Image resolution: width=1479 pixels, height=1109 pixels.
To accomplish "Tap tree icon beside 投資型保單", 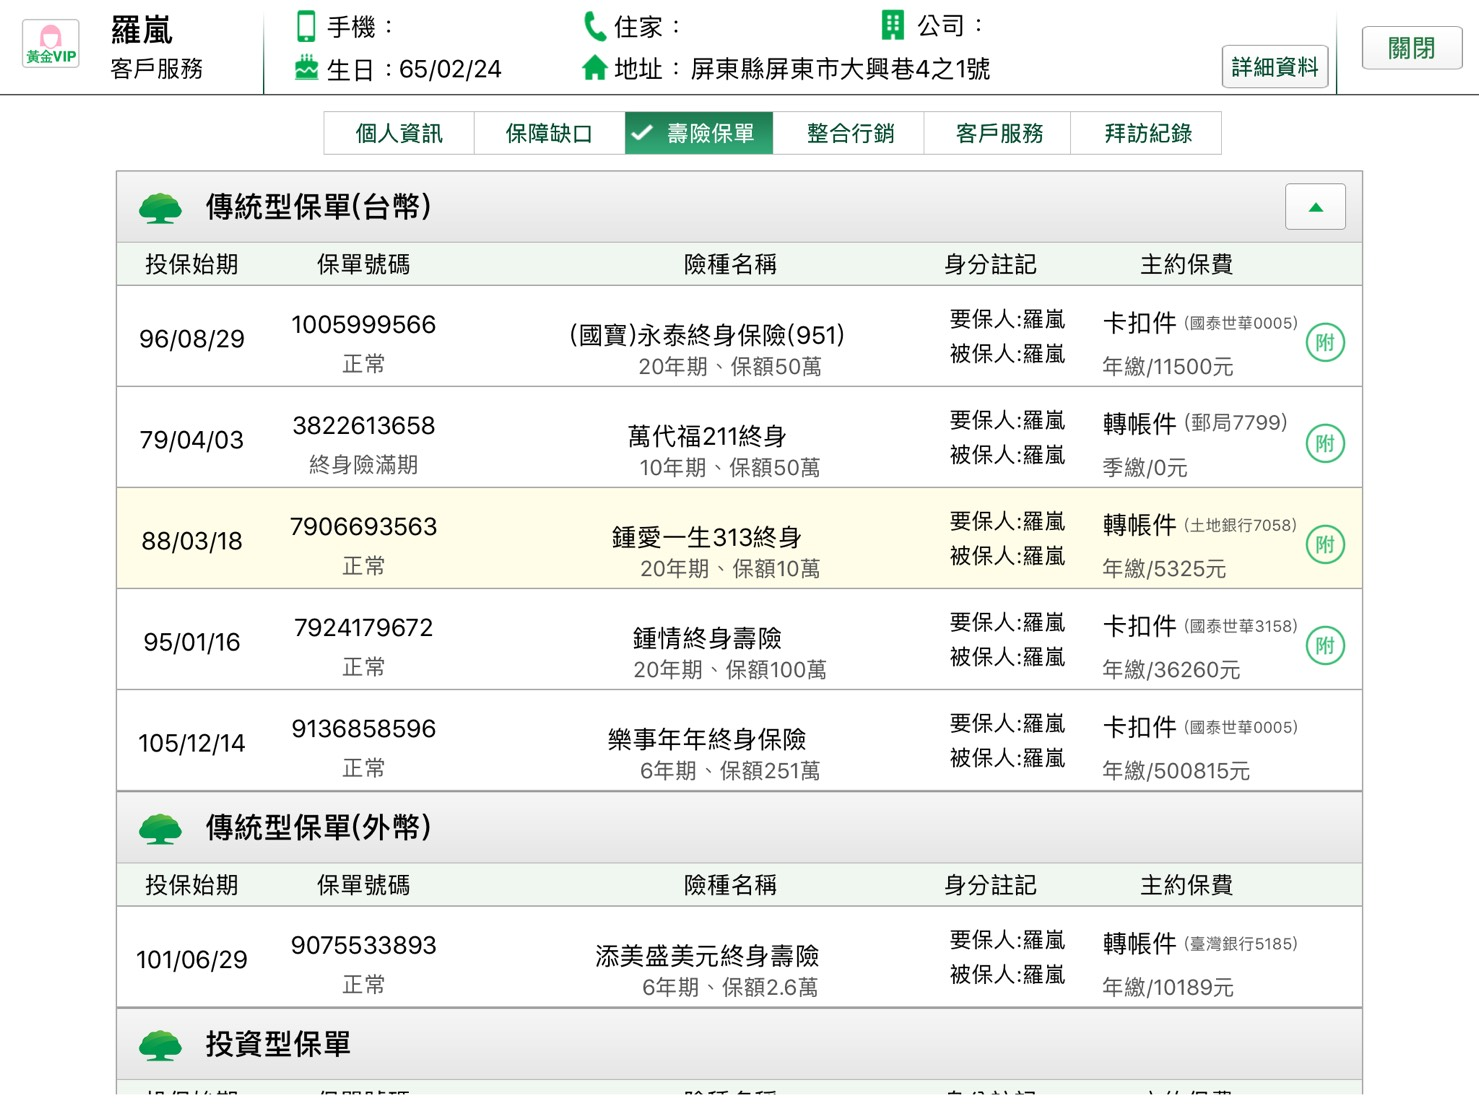I will (160, 1045).
